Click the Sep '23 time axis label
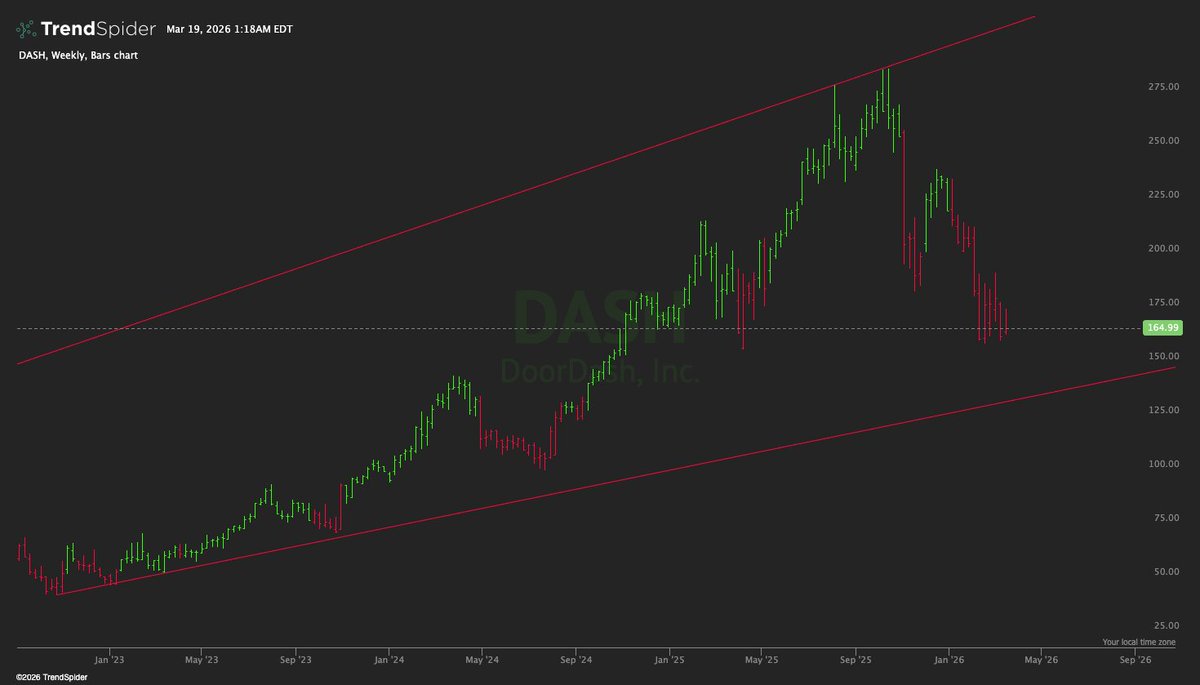This screenshot has width=1200, height=685. pyautogui.click(x=296, y=660)
